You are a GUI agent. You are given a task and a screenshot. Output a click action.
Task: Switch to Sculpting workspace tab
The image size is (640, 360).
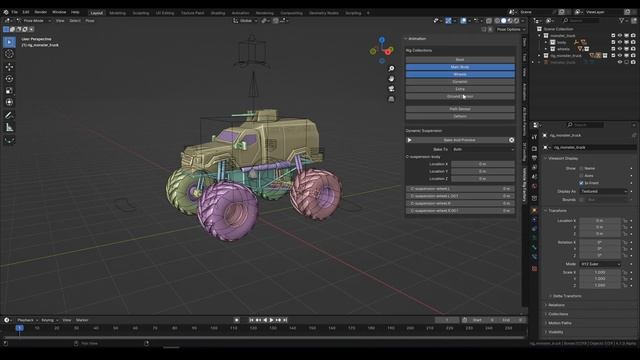[x=141, y=13]
